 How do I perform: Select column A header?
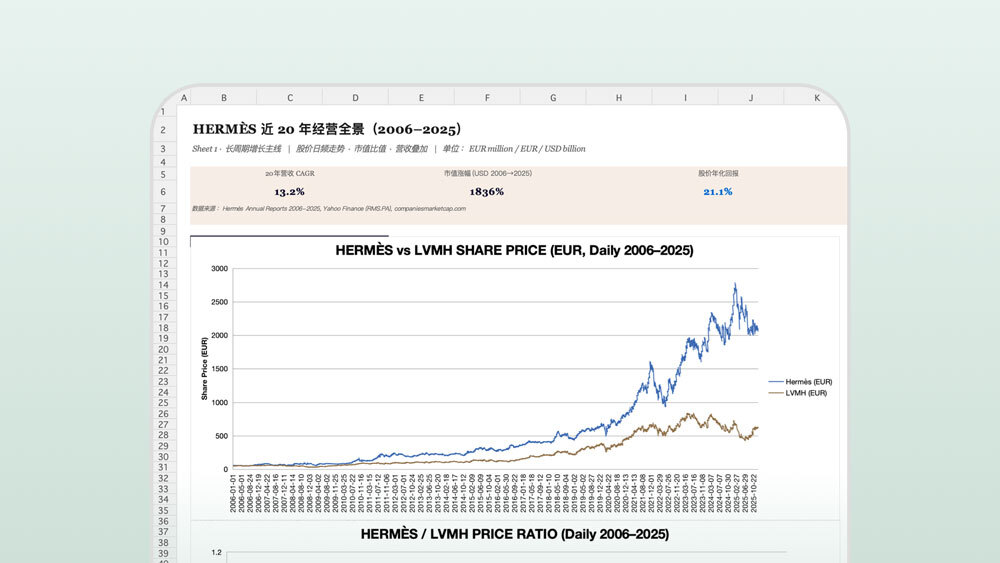(x=184, y=98)
